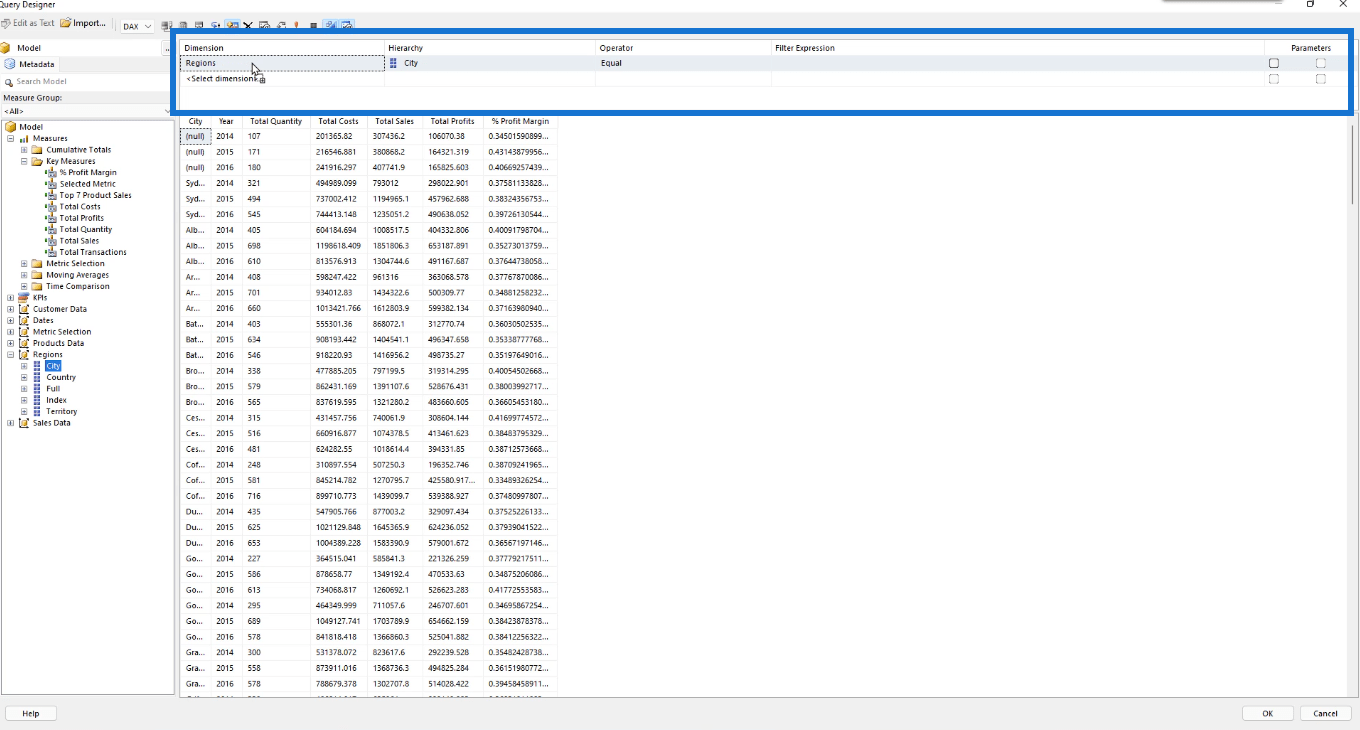Image resolution: width=1360 pixels, height=730 pixels.
Task: Select the Total Transactions measure icon
Action: click(51, 252)
